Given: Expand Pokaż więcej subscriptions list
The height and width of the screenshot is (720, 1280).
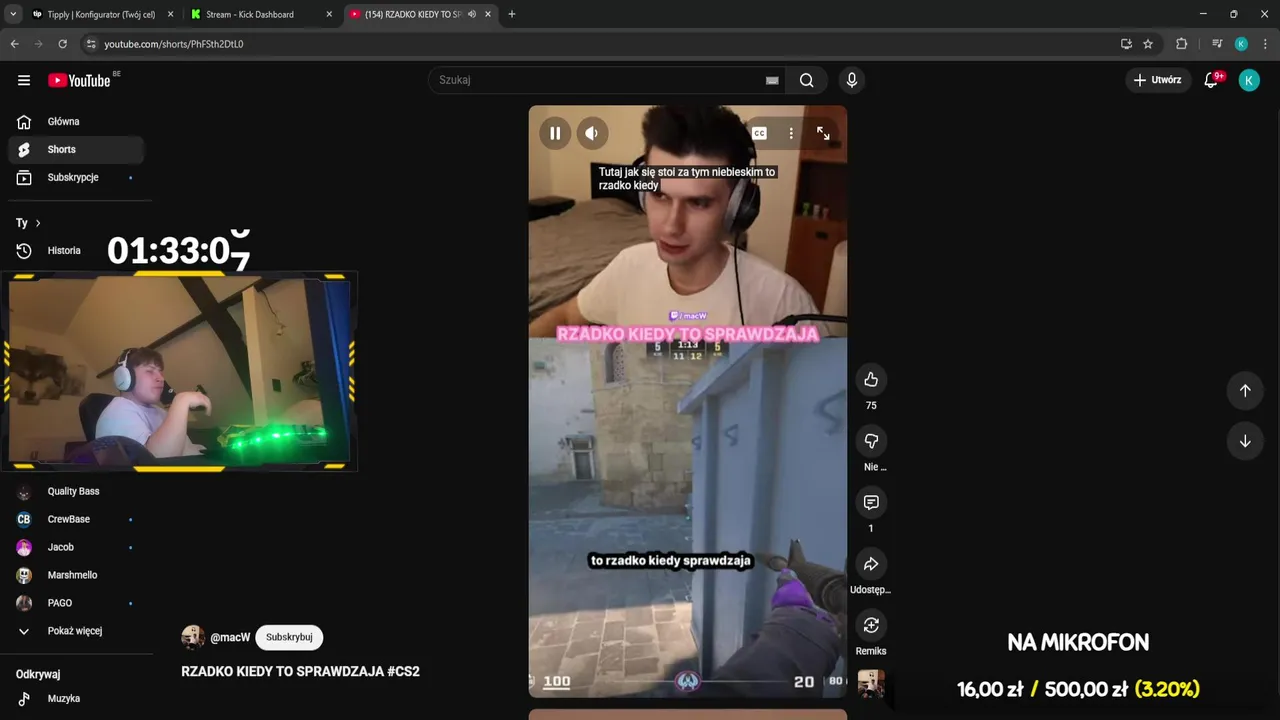Looking at the screenshot, I should 76,632.
